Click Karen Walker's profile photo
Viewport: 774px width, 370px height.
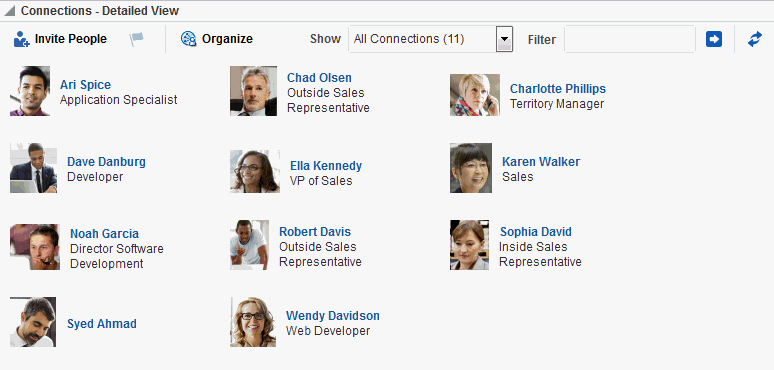(x=471, y=168)
